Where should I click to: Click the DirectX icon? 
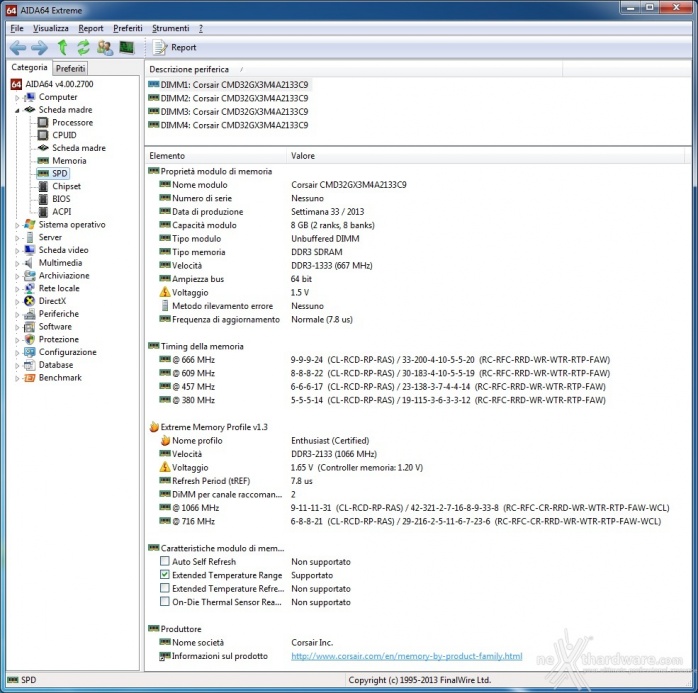click(x=29, y=301)
